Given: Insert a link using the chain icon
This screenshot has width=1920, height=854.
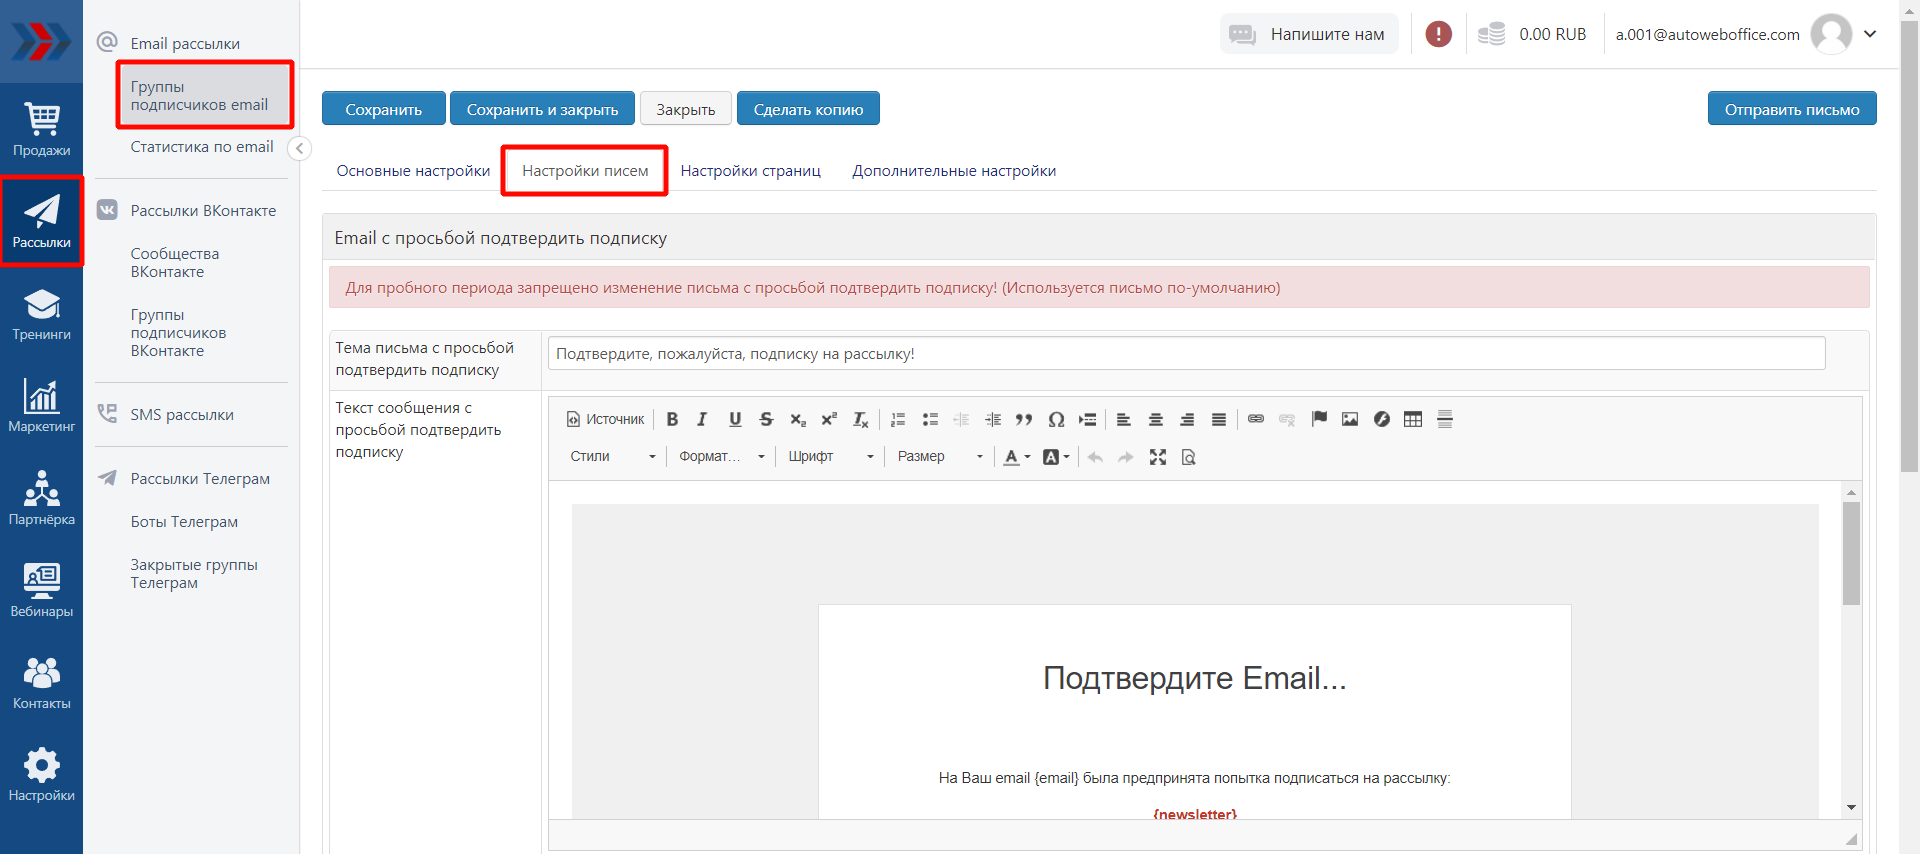Looking at the screenshot, I should tap(1256, 419).
